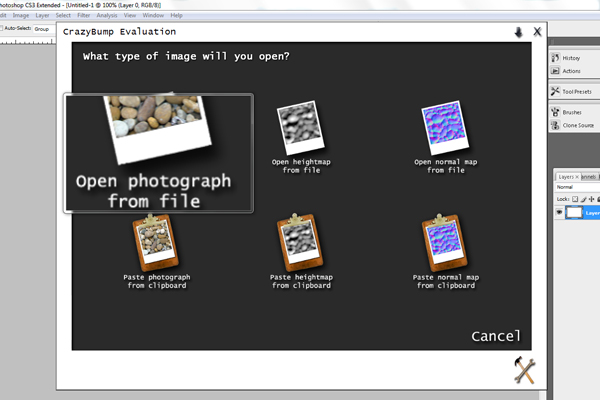Open photograph from file tile
Image resolution: width=600 pixels, height=400 pixels.
click(158, 153)
